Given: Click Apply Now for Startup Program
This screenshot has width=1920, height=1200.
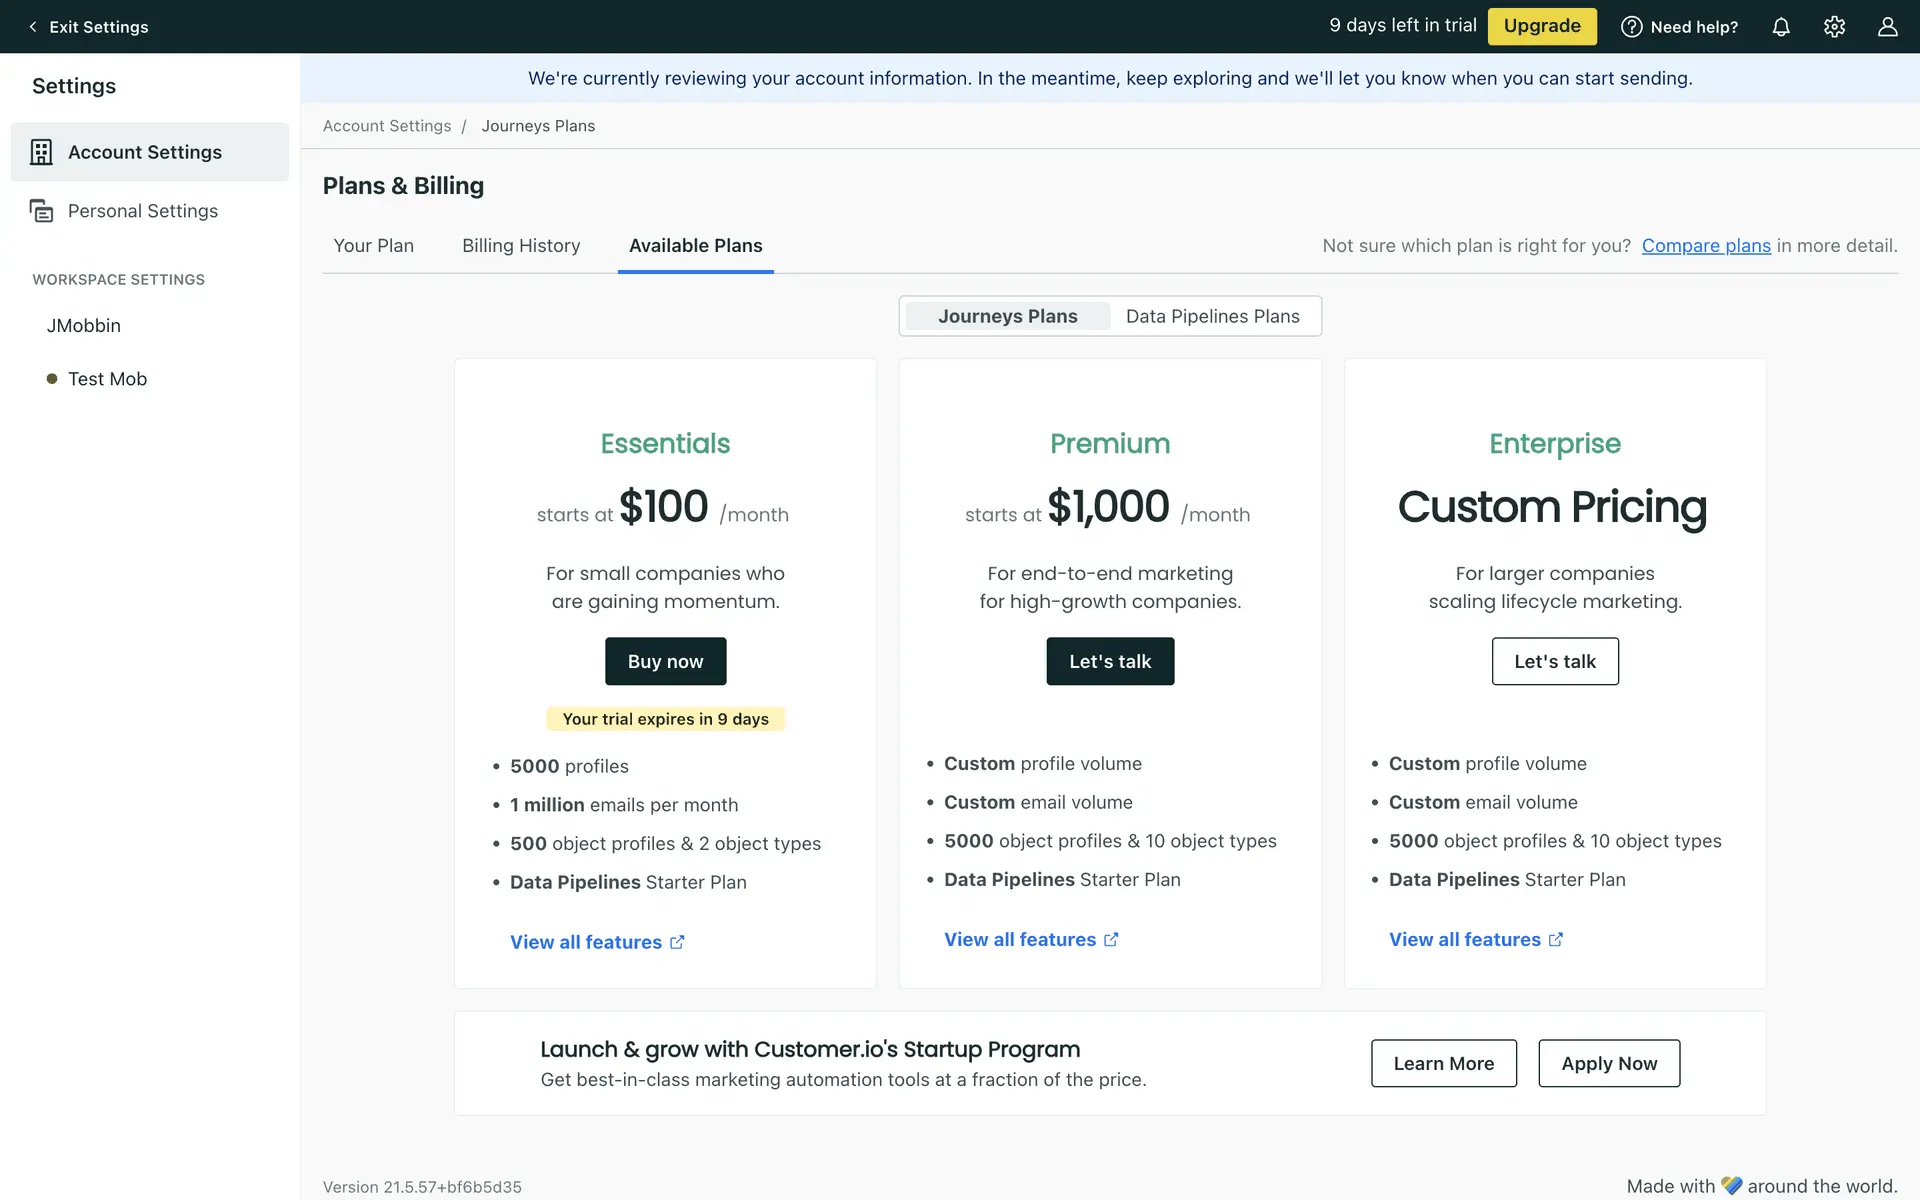Looking at the screenshot, I should pyautogui.click(x=1608, y=1063).
